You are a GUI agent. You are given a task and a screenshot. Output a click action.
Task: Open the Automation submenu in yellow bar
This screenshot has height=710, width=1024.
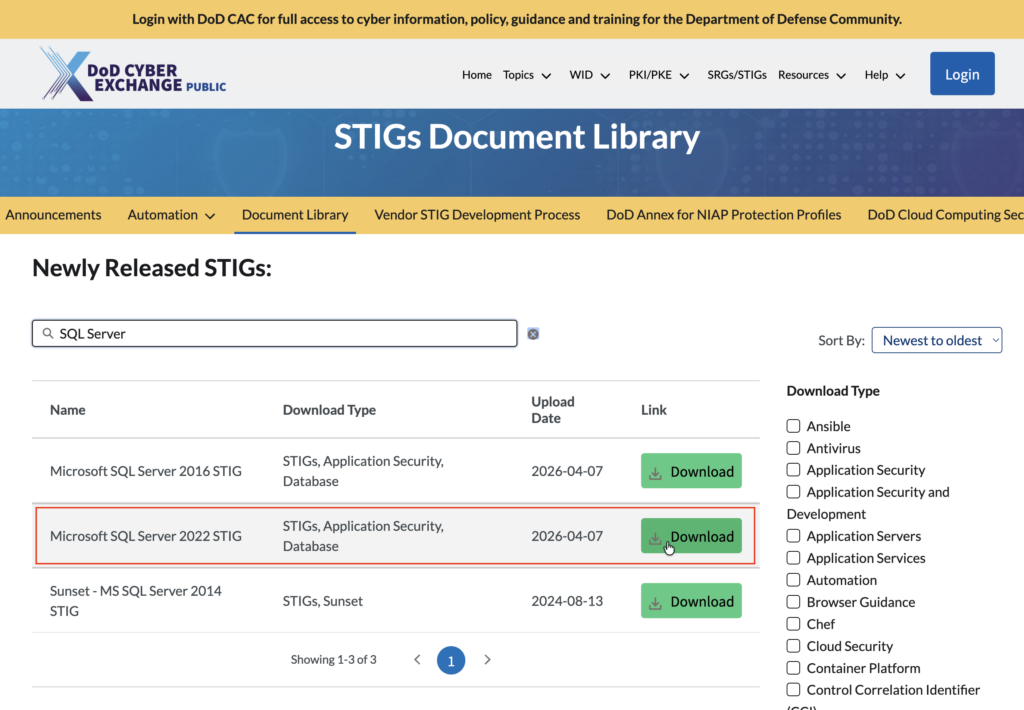(171, 215)
